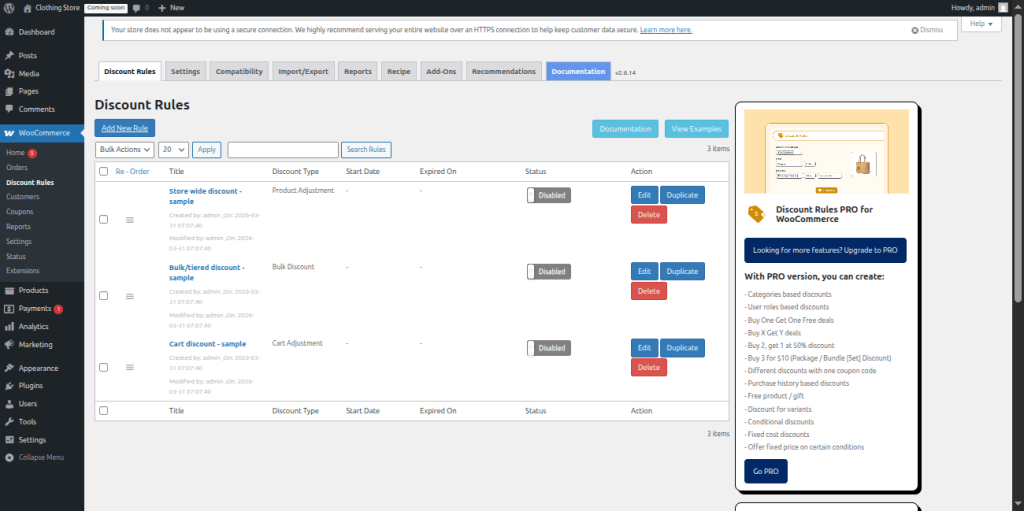Open the Bulk Actions dropdown
The width and height of the screenshot is (1024, 511).
[125, 150]
